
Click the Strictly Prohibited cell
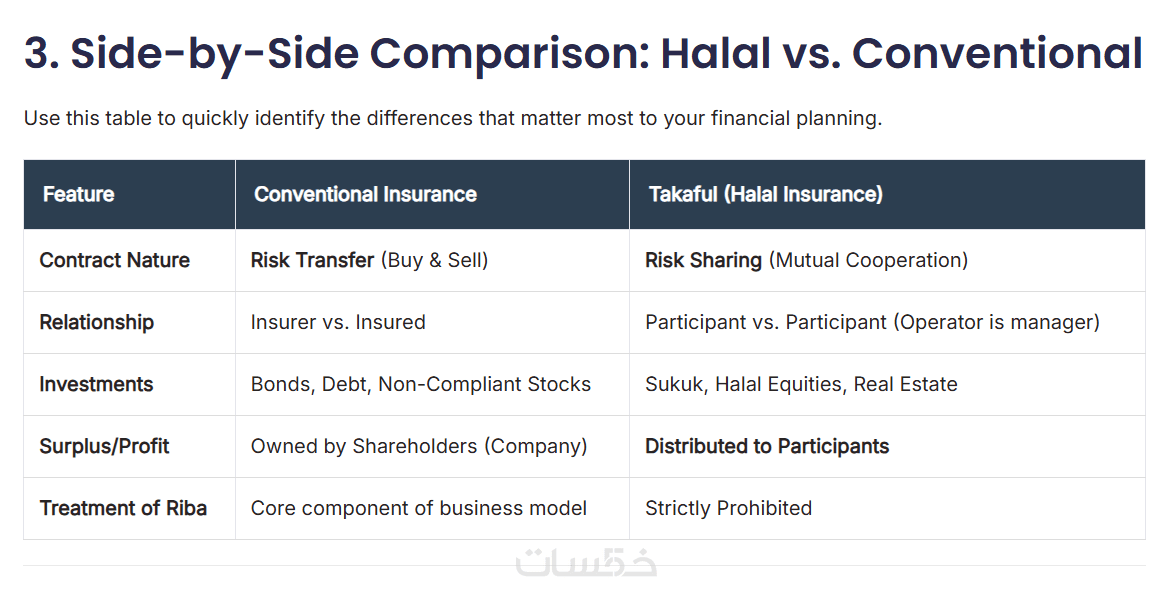click(x=728, y=508)
